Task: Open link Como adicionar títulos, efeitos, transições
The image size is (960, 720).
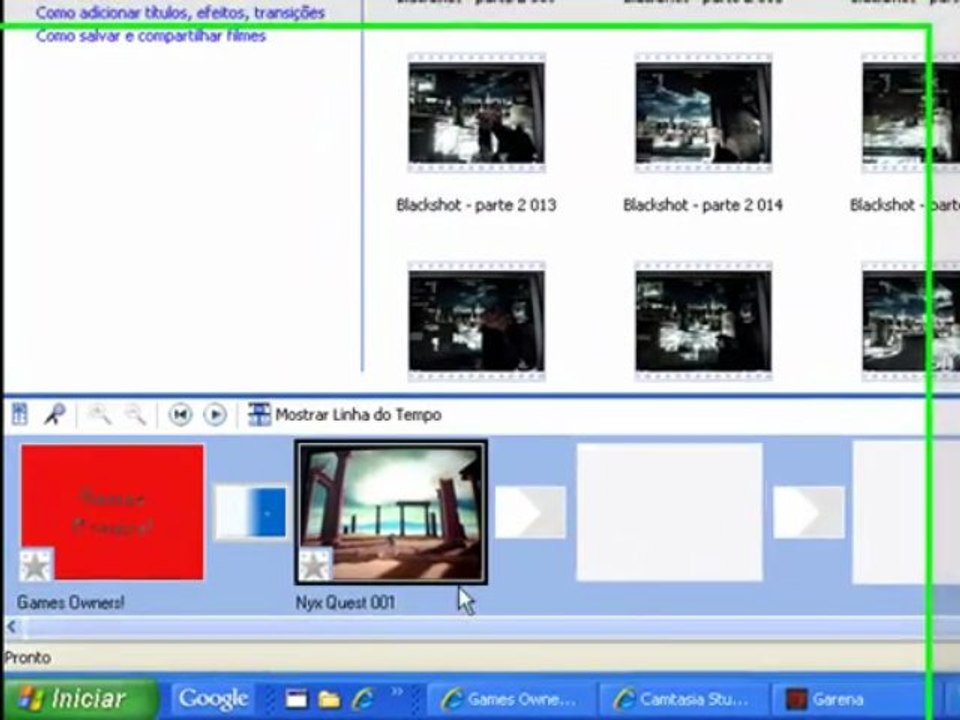Action: point(180,13)
